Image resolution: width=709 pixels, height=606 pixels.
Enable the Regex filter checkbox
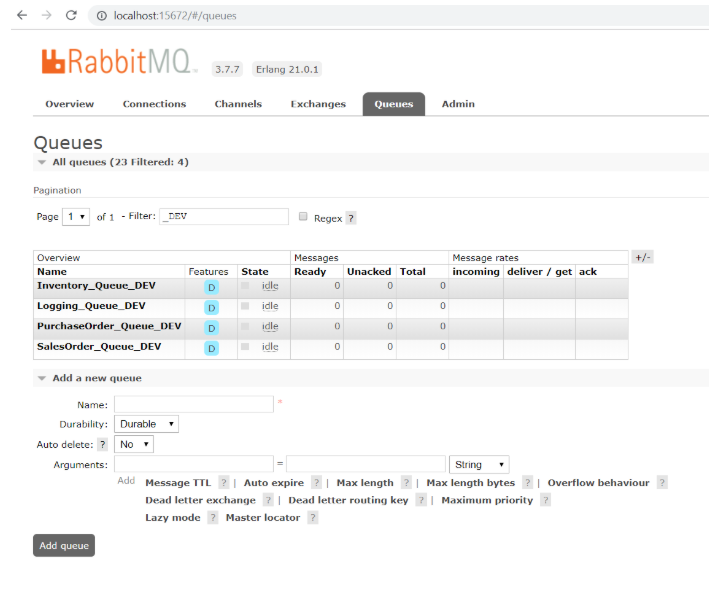coord(303,217)
